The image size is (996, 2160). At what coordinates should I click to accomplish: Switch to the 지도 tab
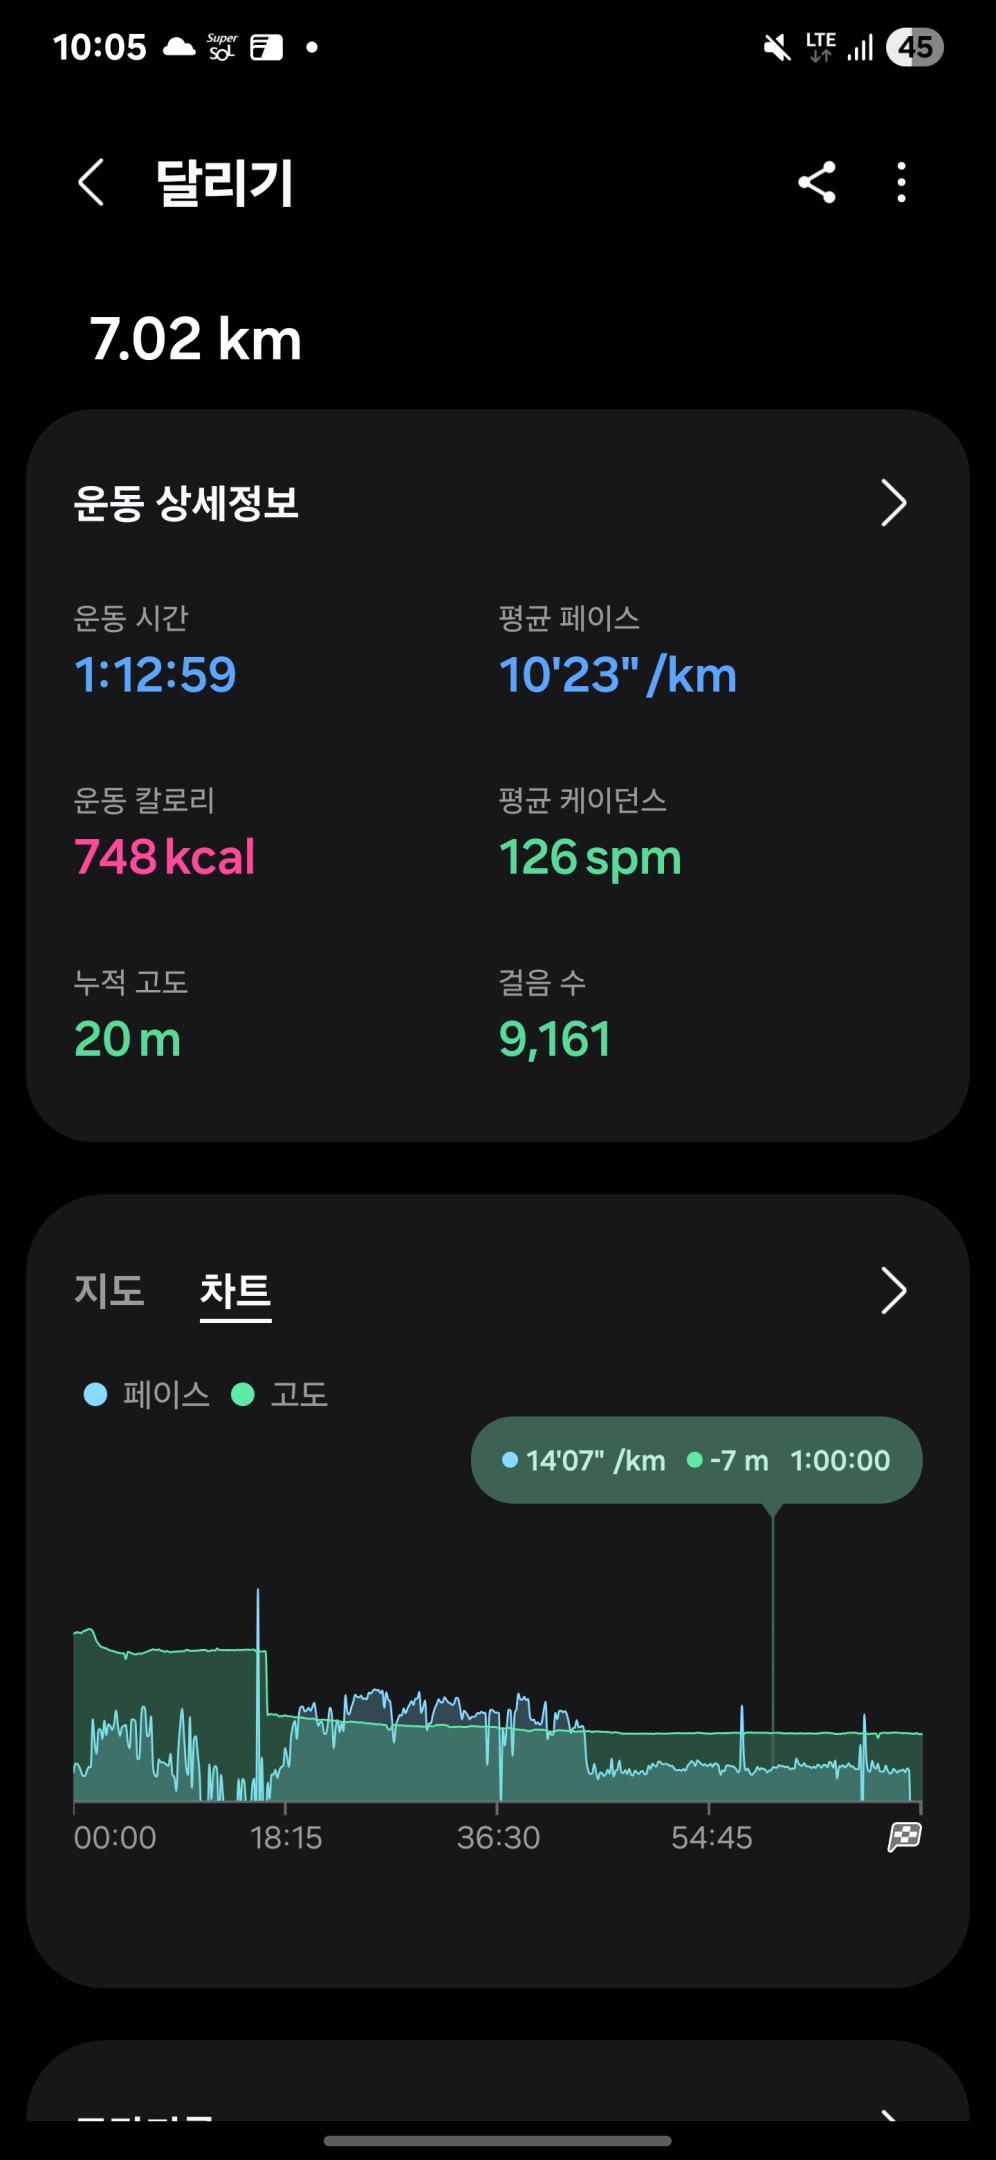tap(109, 1290)
